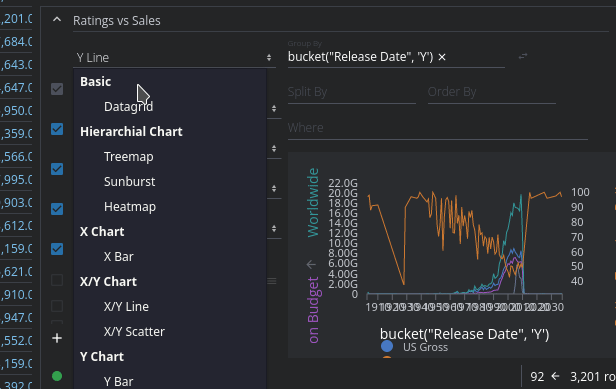616x389 pixels.
Task: Click the arrow in the row count status
Action: coord(556,376)
